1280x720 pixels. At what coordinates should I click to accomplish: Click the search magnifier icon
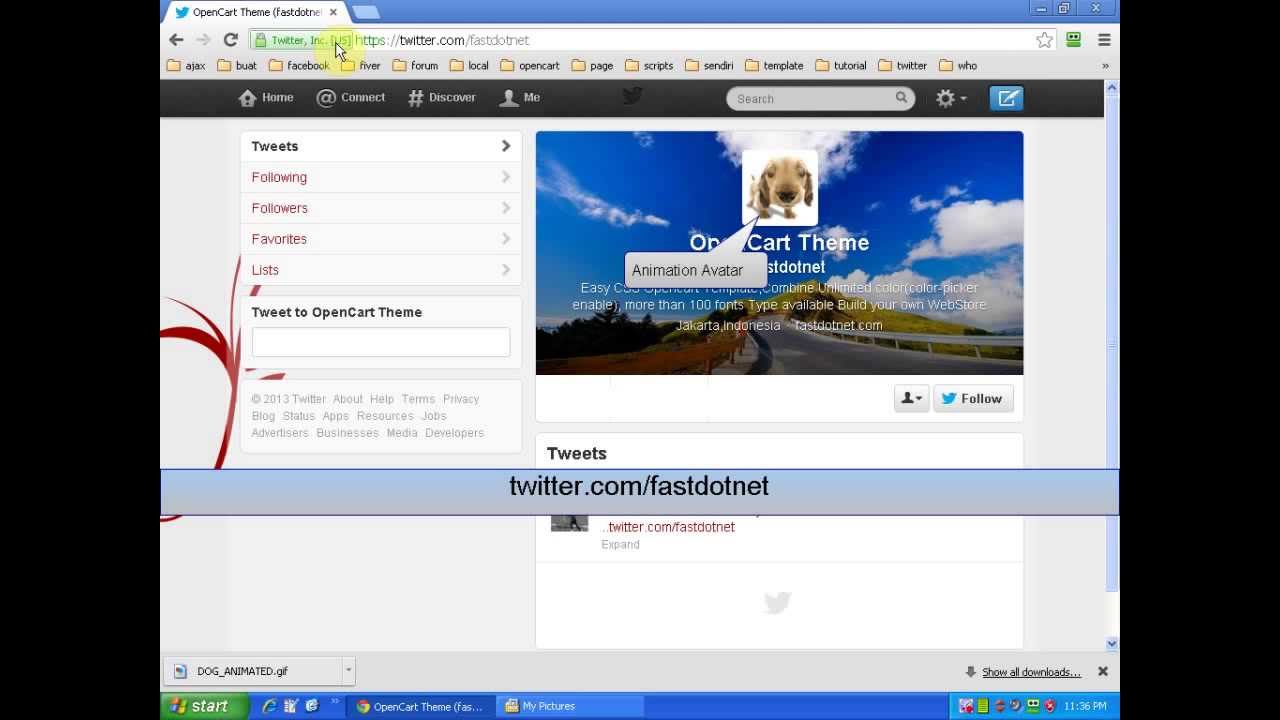coord(901,98)
